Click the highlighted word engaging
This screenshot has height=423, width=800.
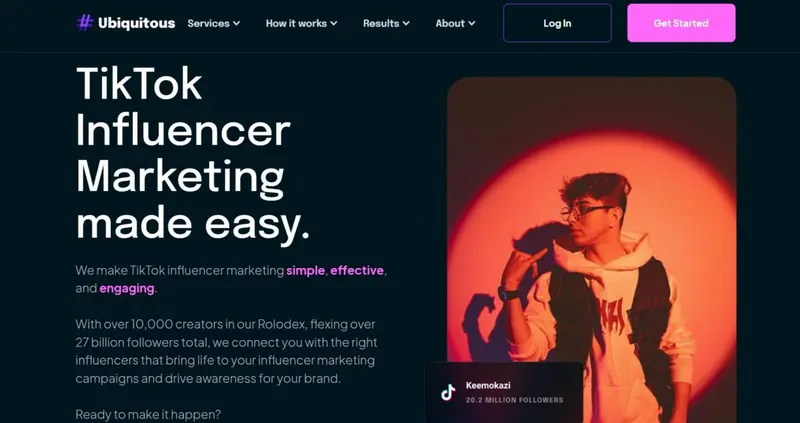pos(127,289)
